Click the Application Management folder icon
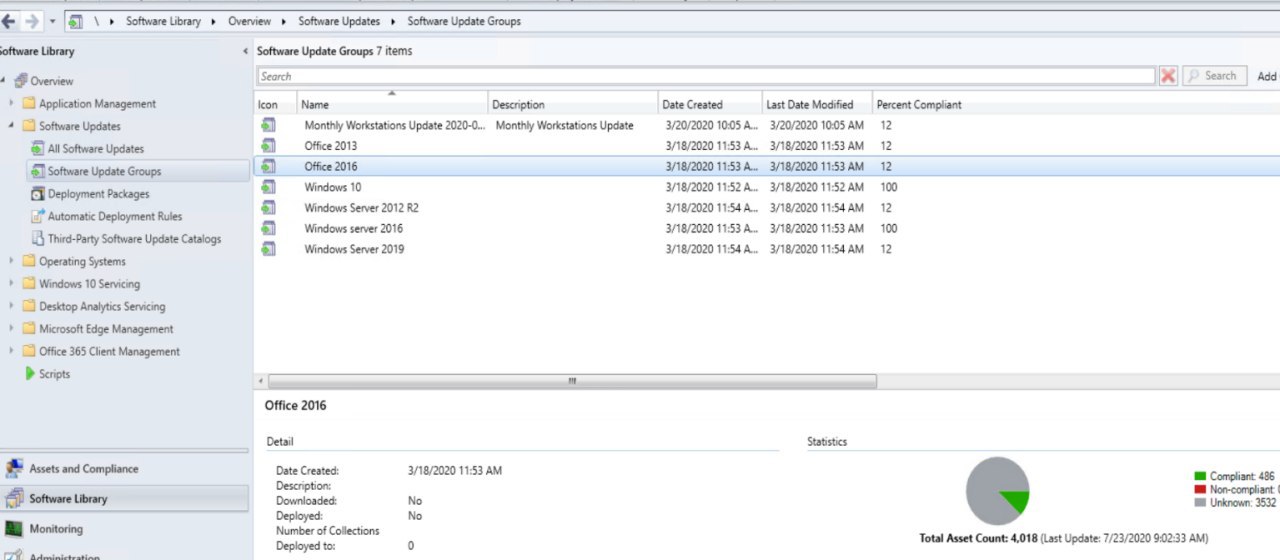Viewport: 1280px width, 560px height. [x=29, y=103]
